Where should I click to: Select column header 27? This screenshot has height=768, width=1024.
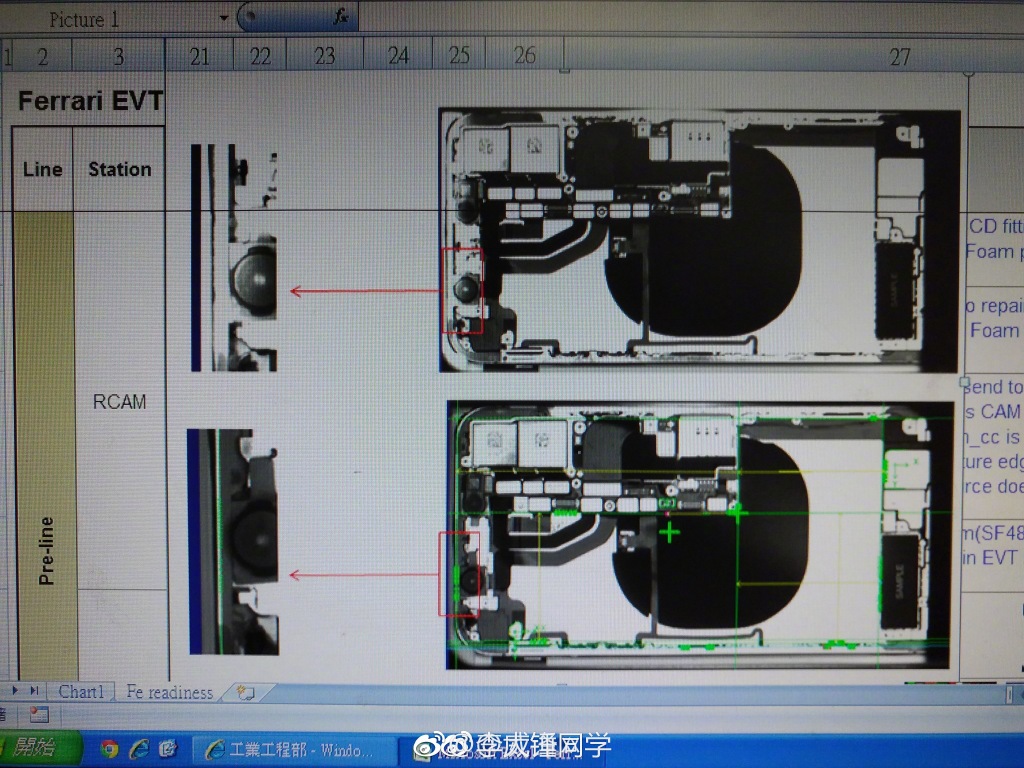click(x=900, y=57)
